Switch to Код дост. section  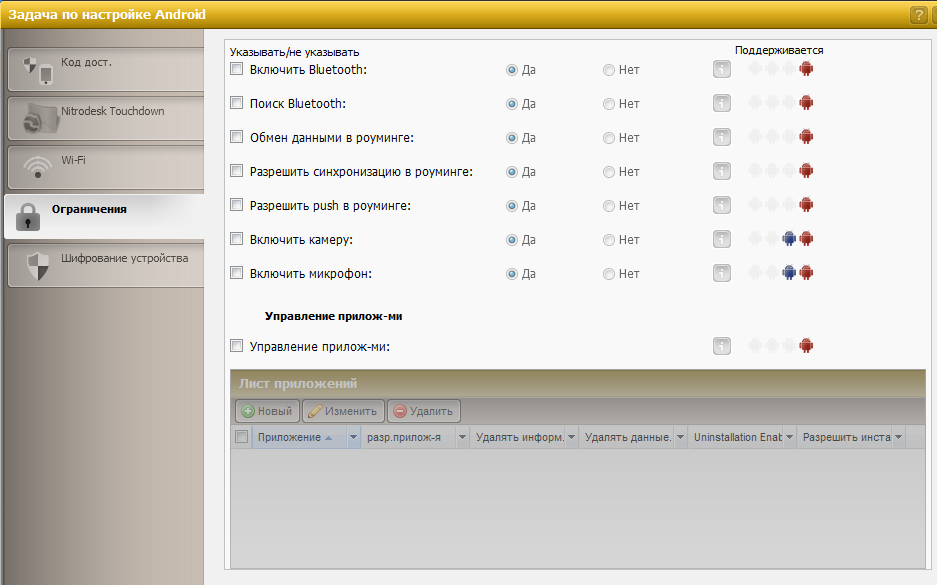tap(106, 69)
